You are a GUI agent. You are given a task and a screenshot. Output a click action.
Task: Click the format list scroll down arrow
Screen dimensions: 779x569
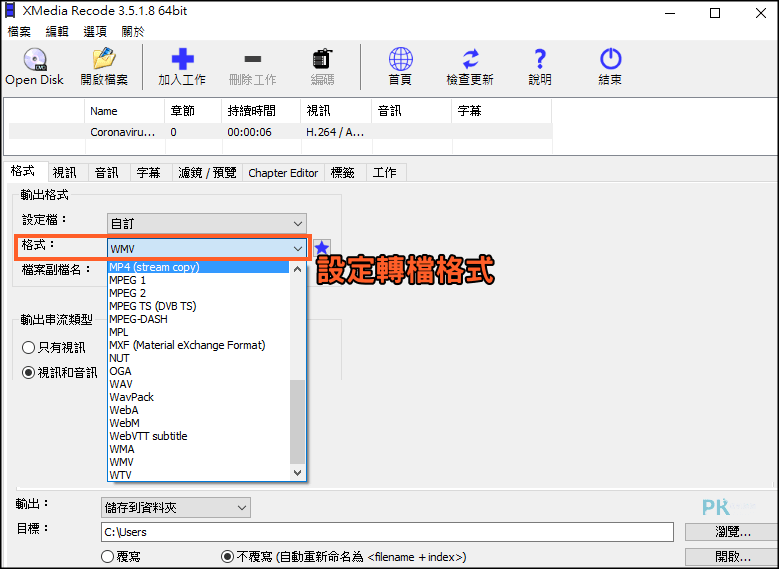tap(297, 473)
